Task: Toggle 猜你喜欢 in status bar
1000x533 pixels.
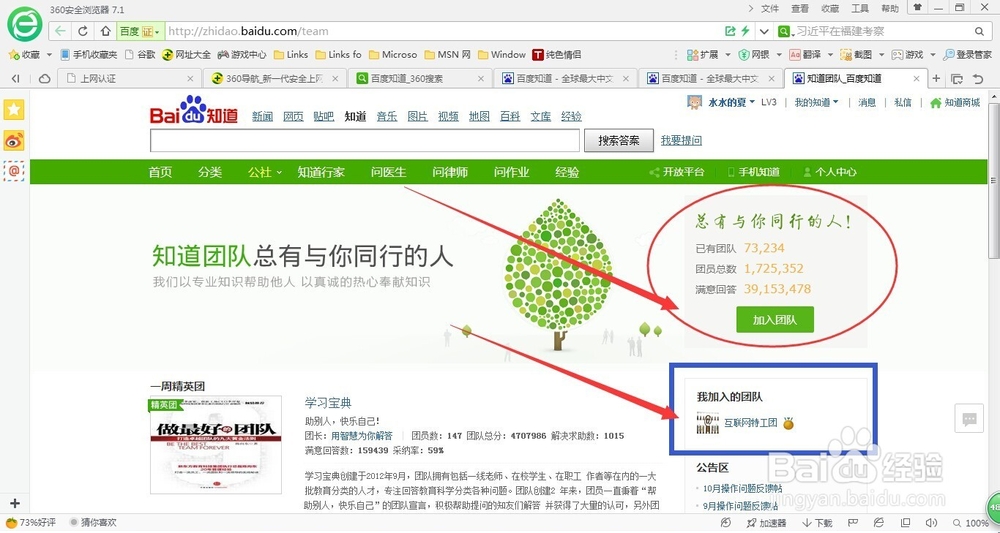Action: [92, 523]
